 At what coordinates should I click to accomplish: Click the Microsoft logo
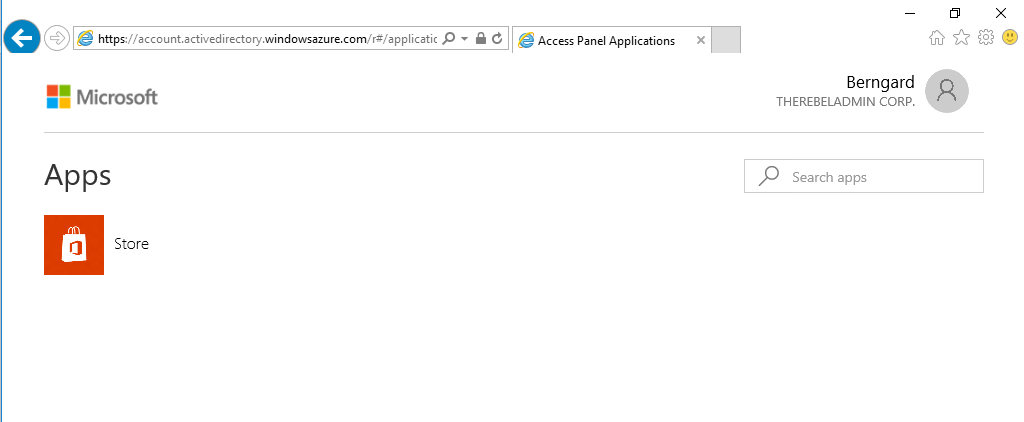tap(102, 97)
